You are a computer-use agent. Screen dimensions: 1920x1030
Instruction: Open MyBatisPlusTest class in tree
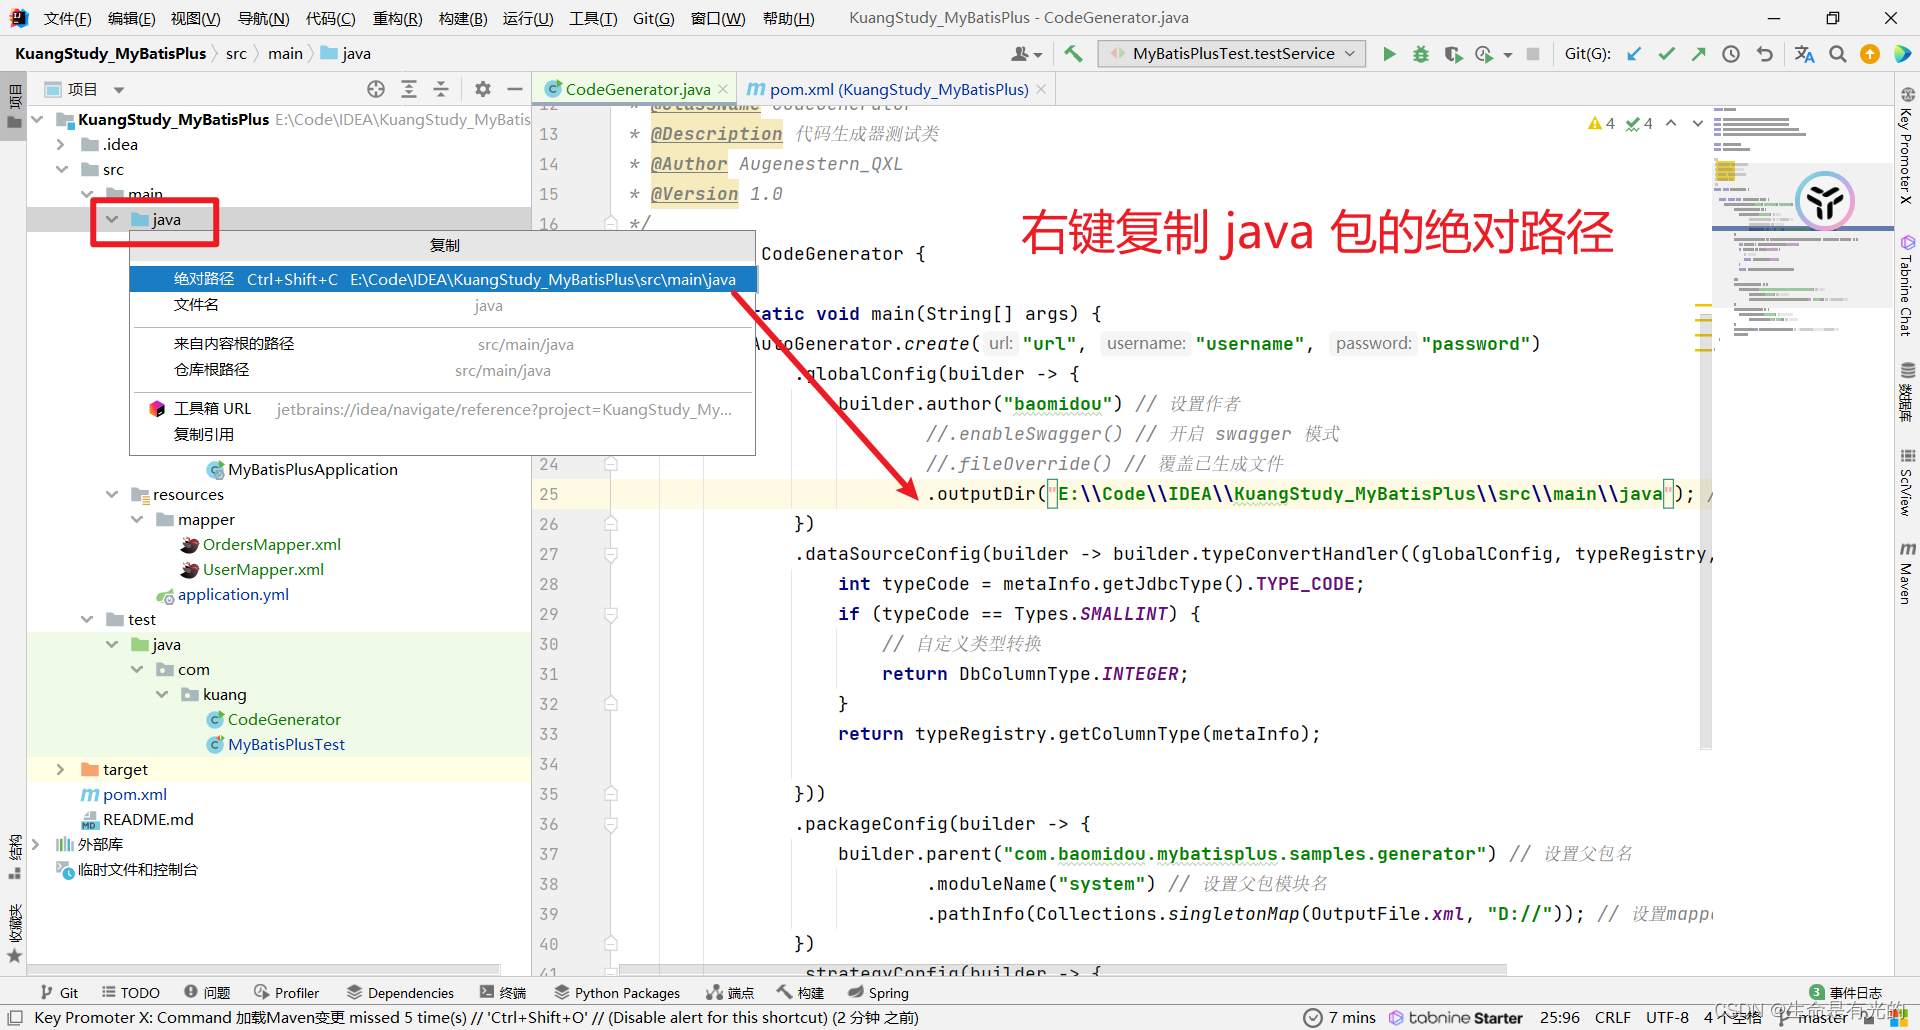click(286, 744)
